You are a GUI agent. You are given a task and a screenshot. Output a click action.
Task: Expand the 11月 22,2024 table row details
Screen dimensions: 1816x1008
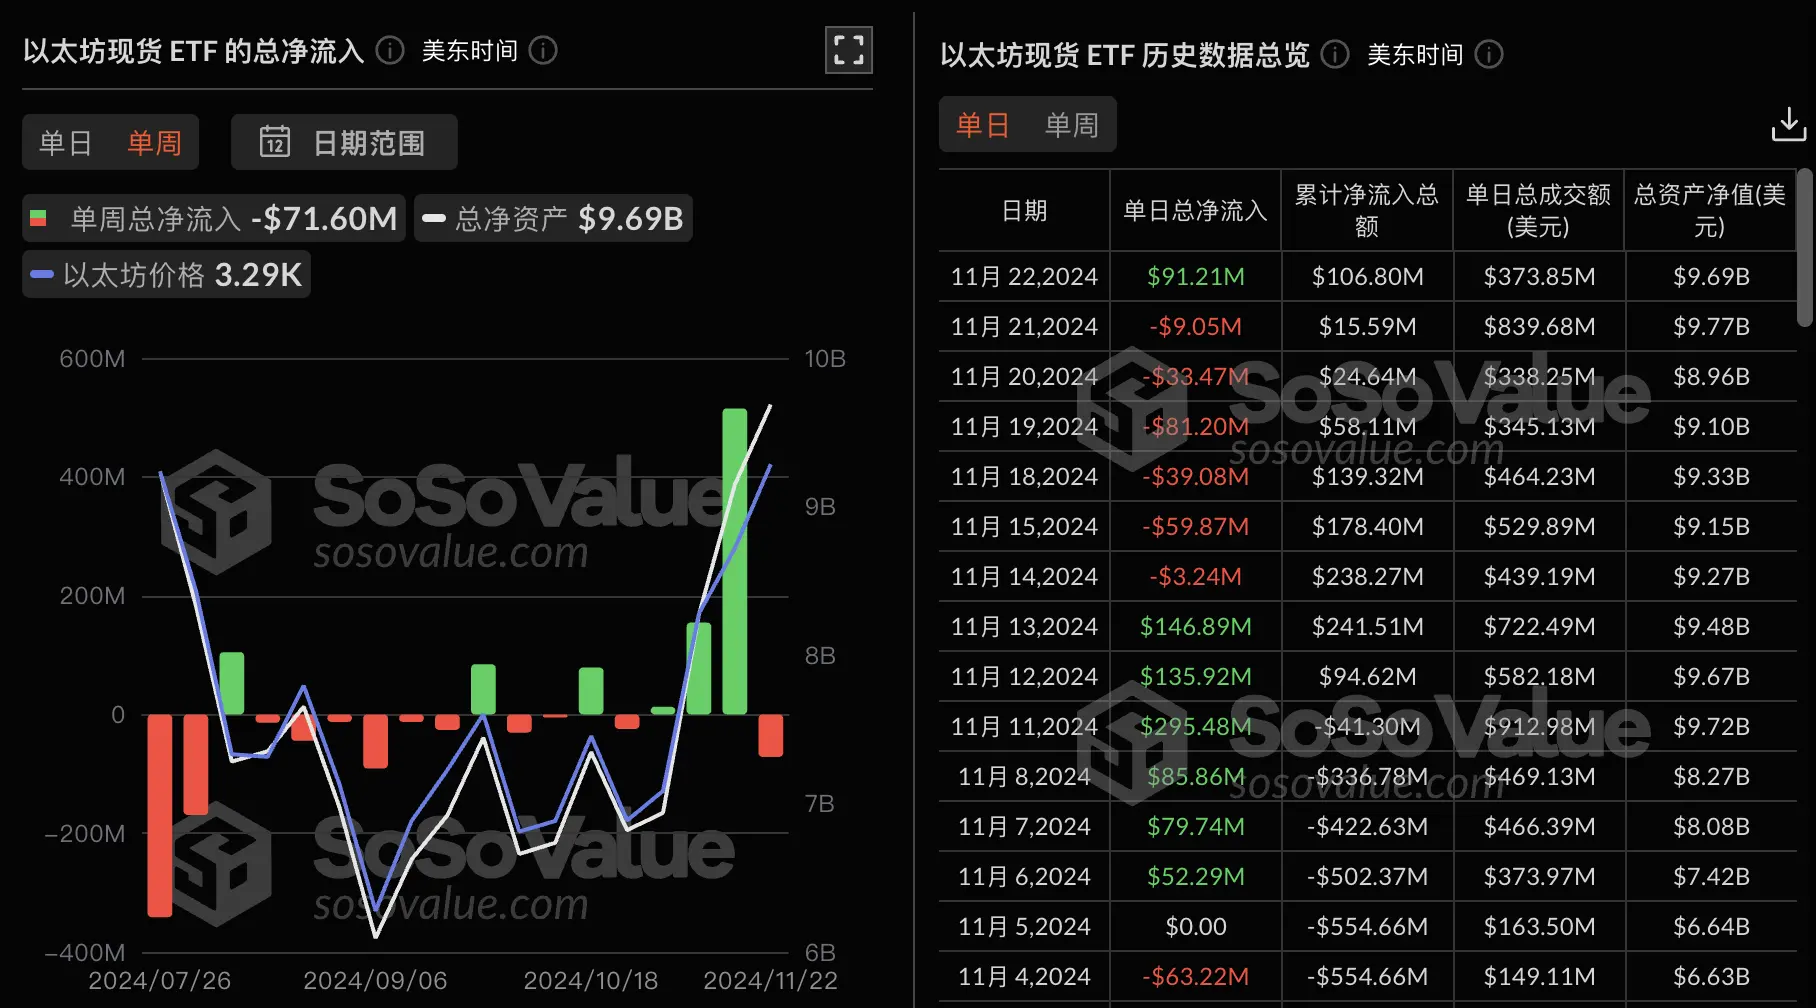(1023, 276)
